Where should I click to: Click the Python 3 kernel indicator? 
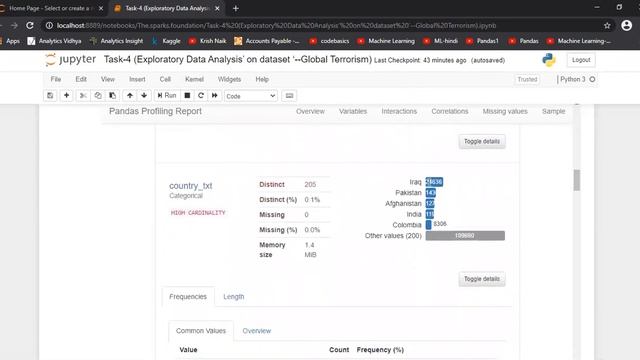coord(576,79)
